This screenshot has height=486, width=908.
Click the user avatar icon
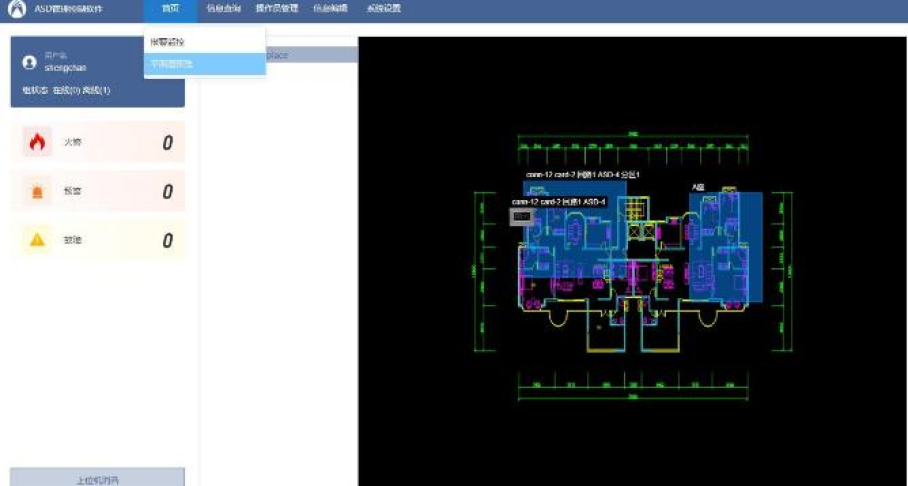29,62
